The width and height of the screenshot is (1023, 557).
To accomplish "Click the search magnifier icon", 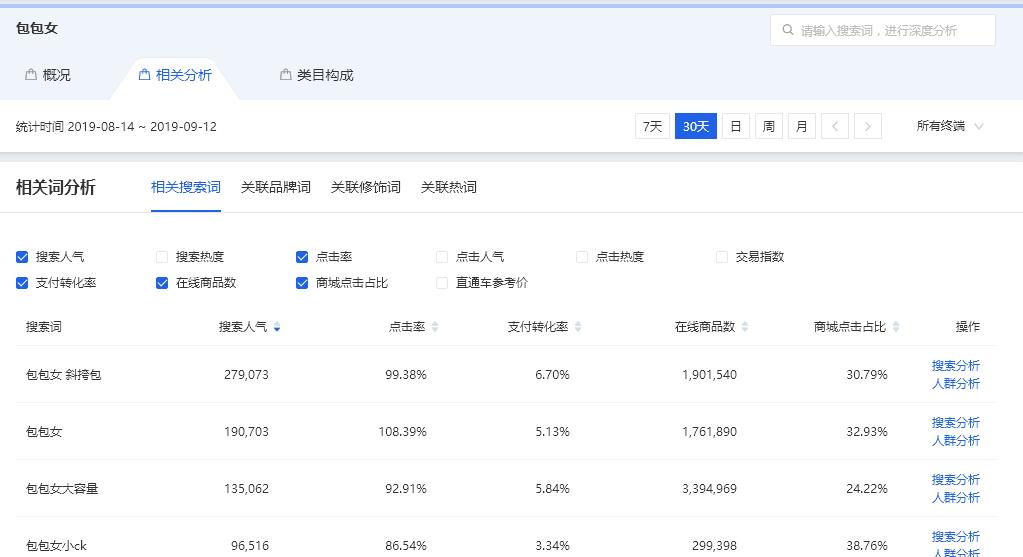I will (787, 30).
